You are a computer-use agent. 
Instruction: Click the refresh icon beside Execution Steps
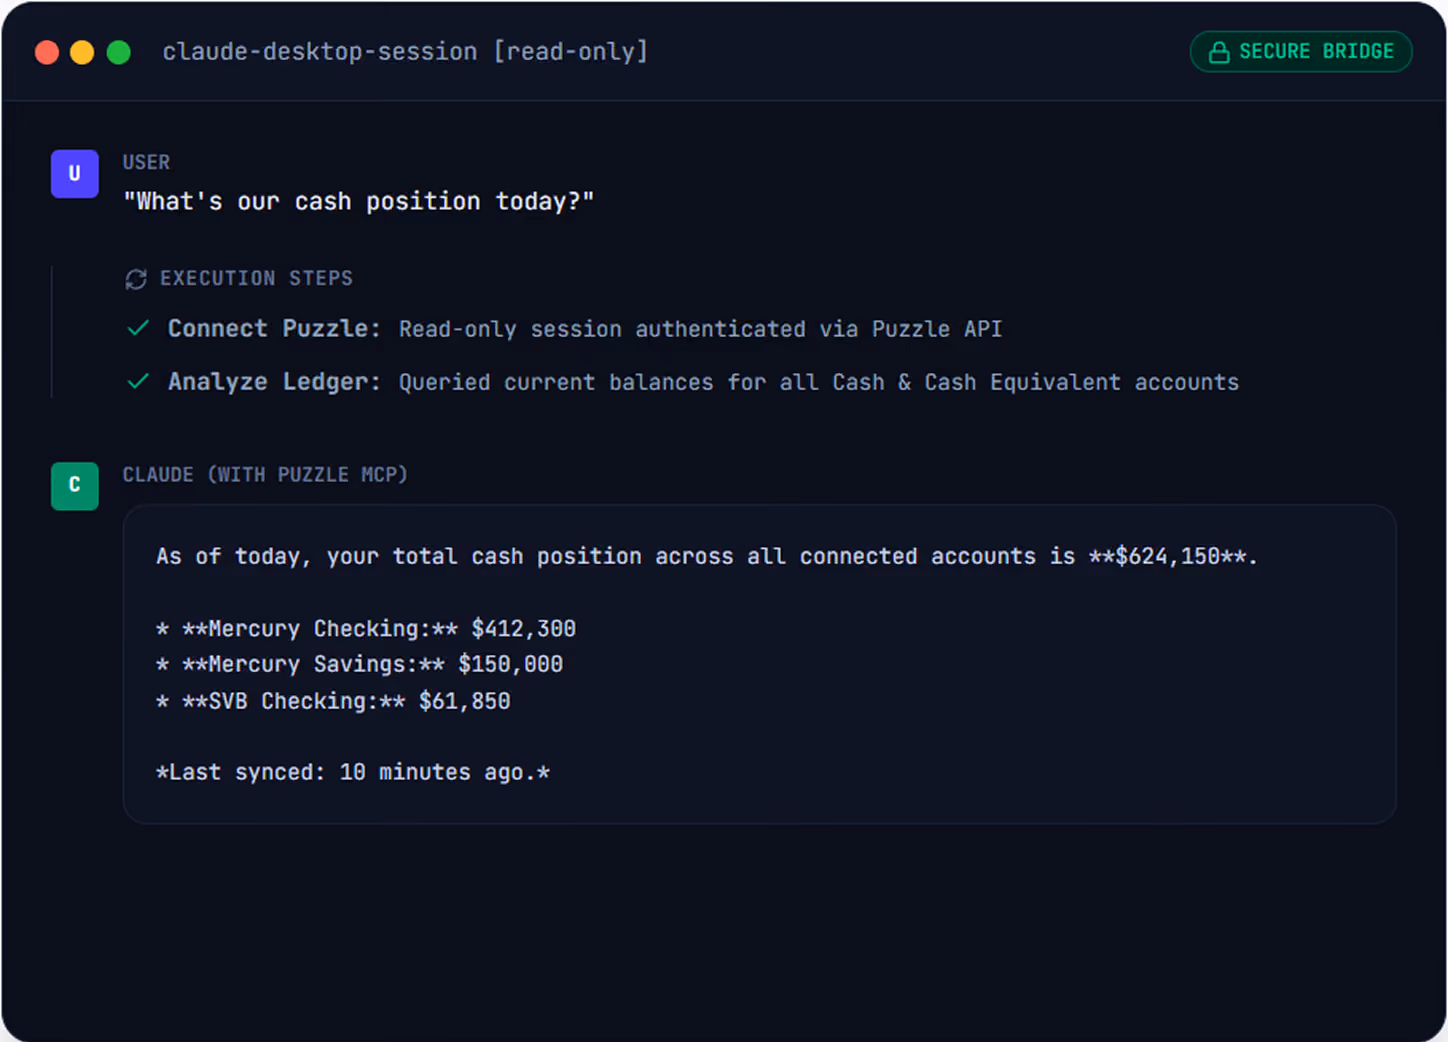(136, 279)
